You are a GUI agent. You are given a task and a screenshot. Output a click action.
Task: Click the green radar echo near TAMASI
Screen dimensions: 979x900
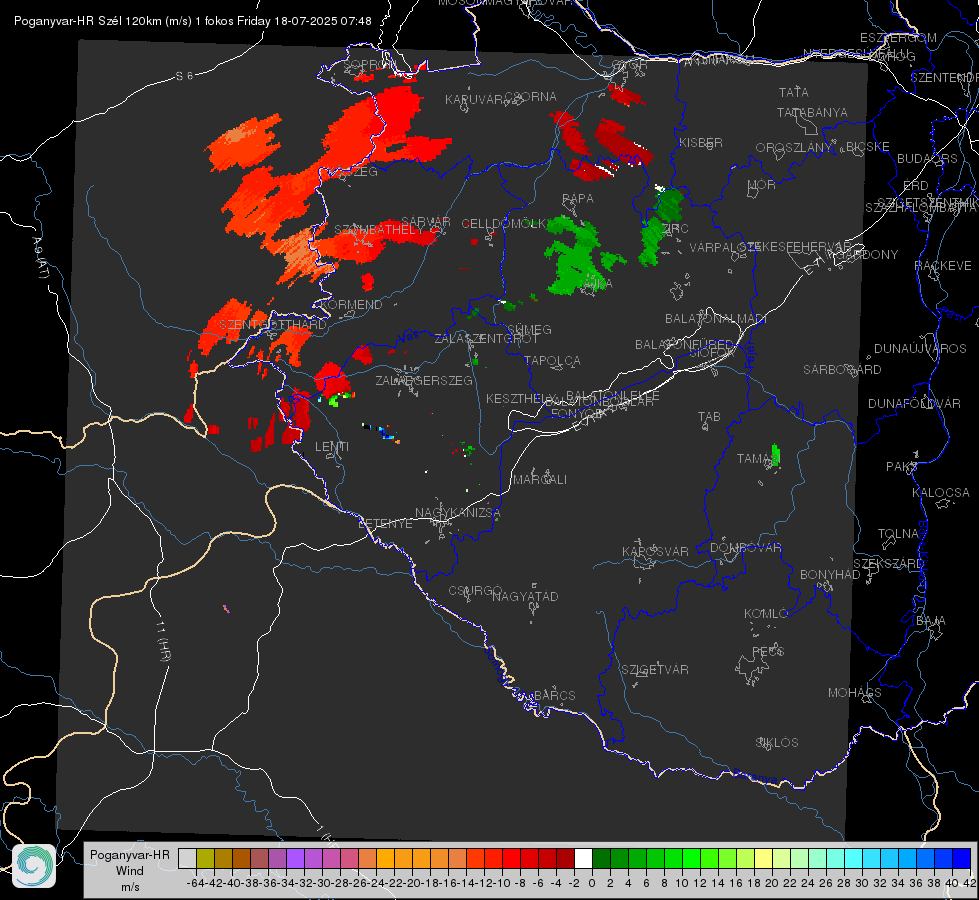775,454
